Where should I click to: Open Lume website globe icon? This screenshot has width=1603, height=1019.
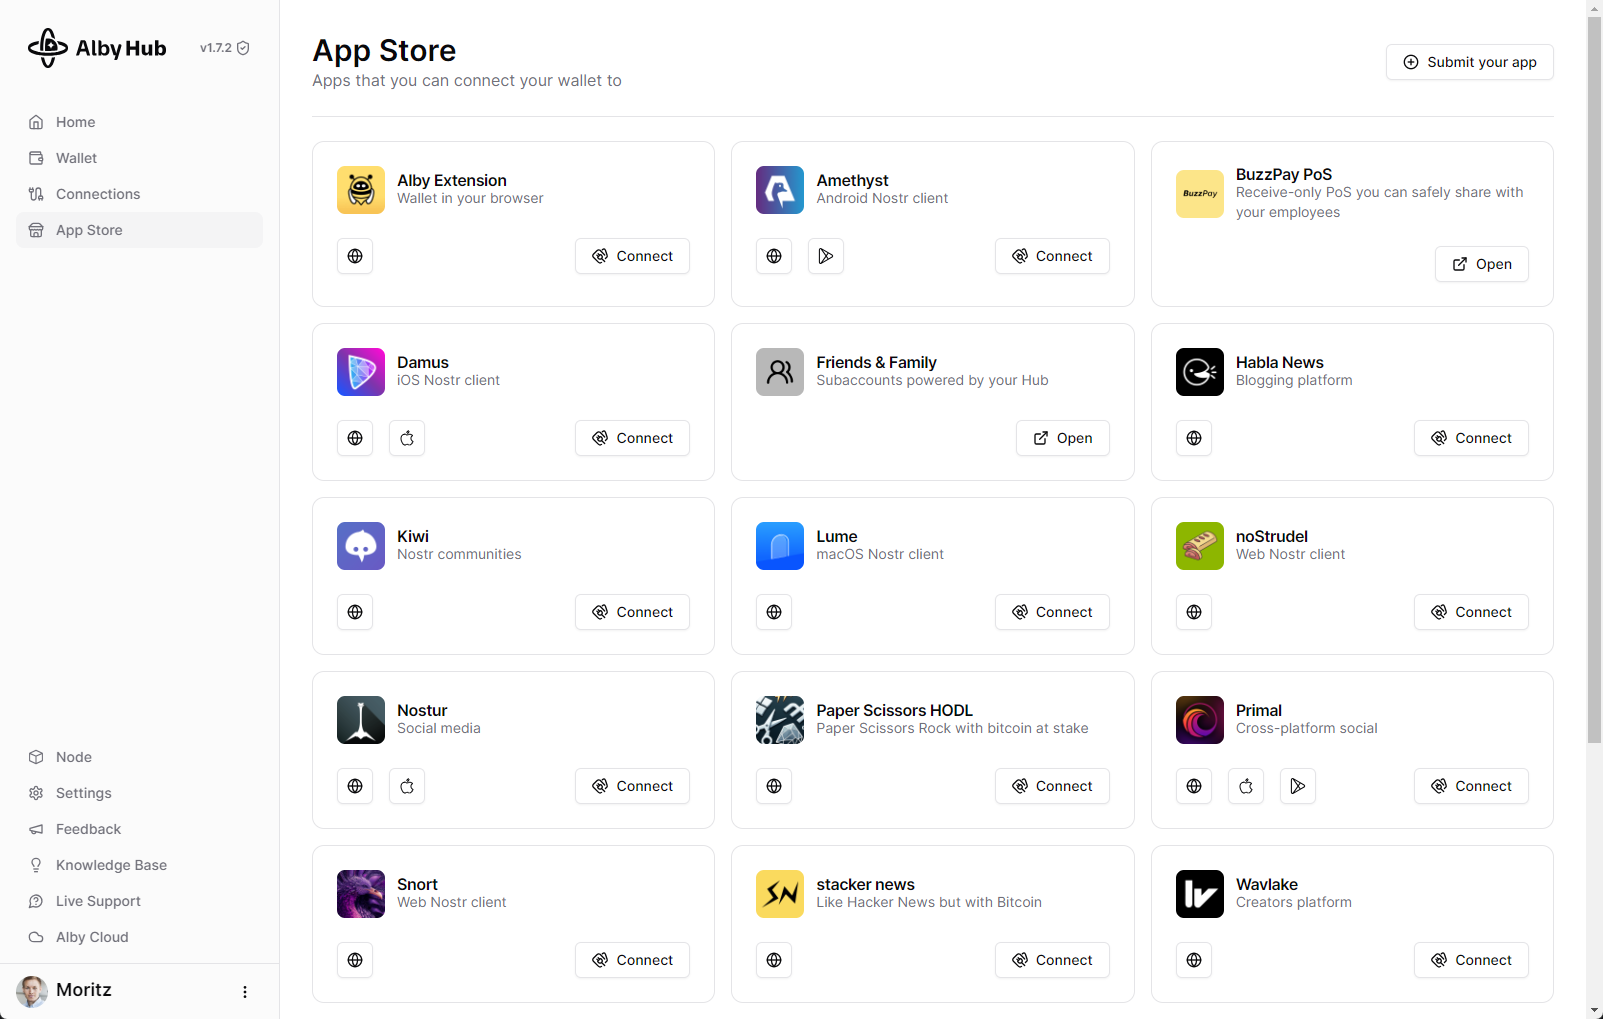click(x=774, y=612)
